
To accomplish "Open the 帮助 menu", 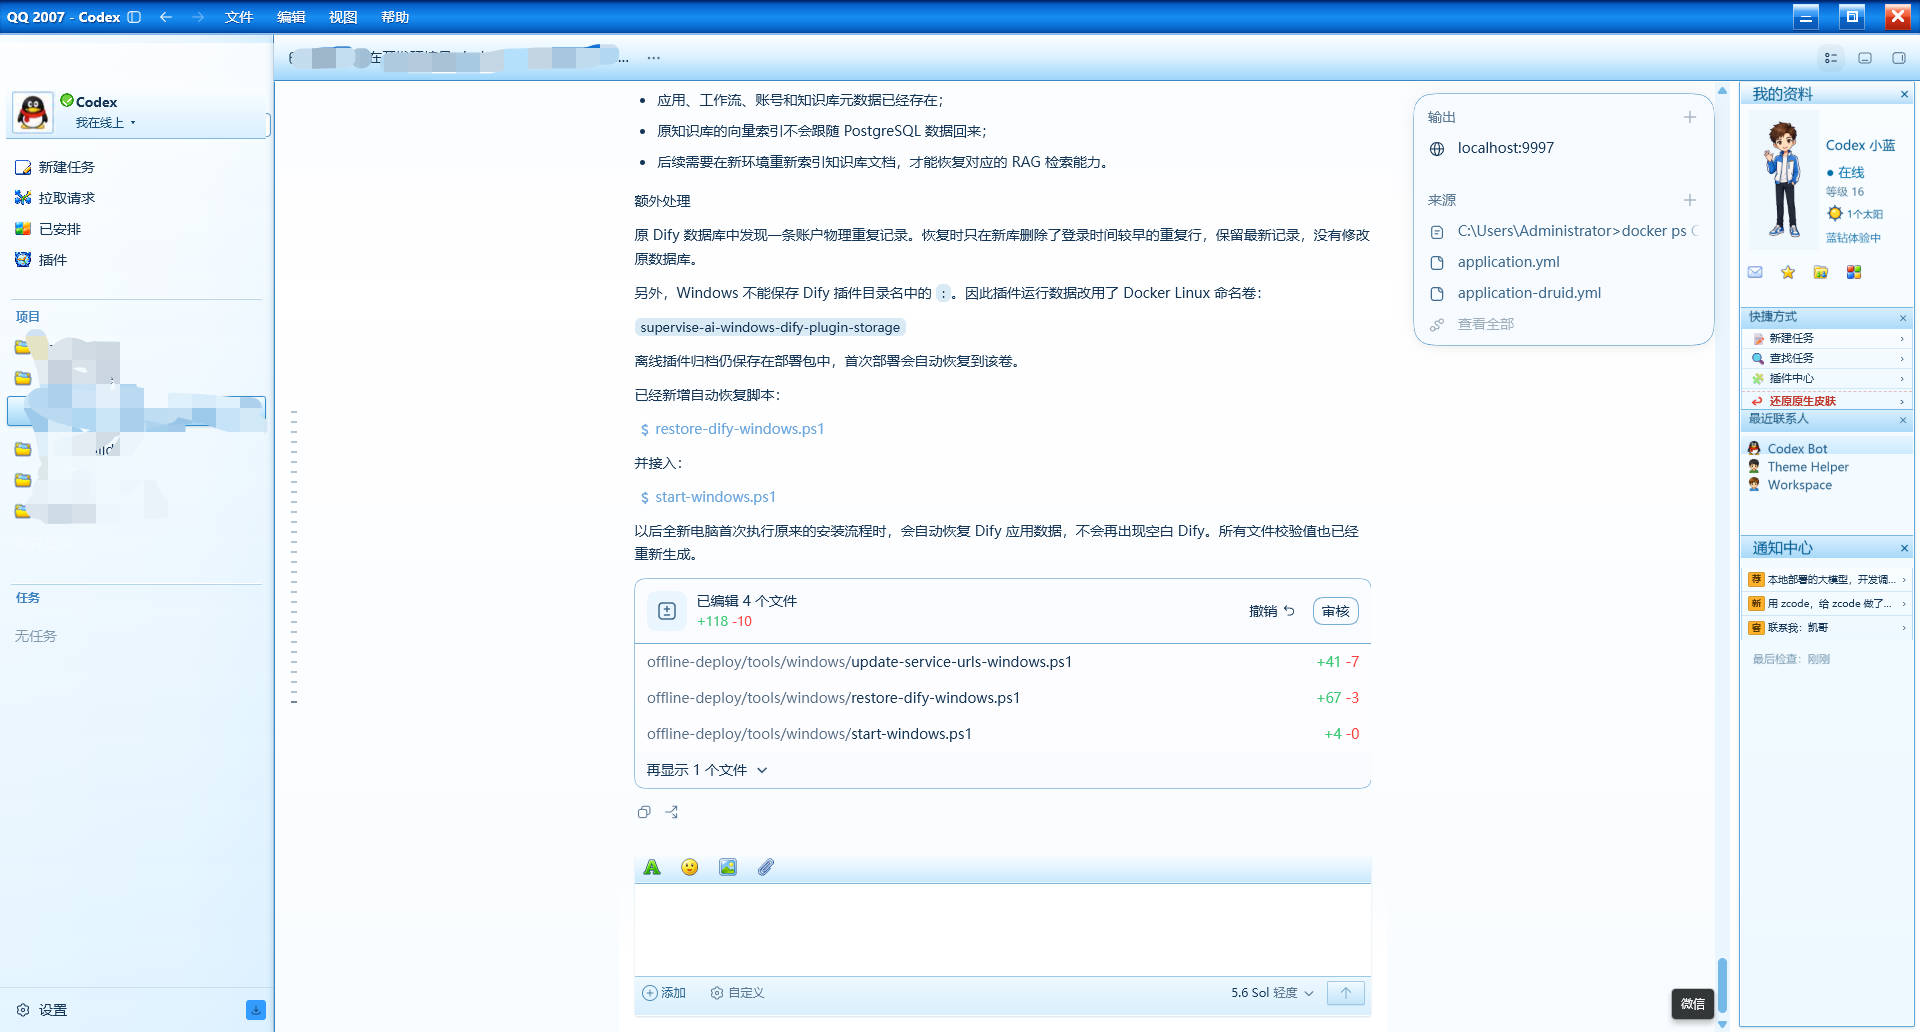I will [x=395, y=17].
